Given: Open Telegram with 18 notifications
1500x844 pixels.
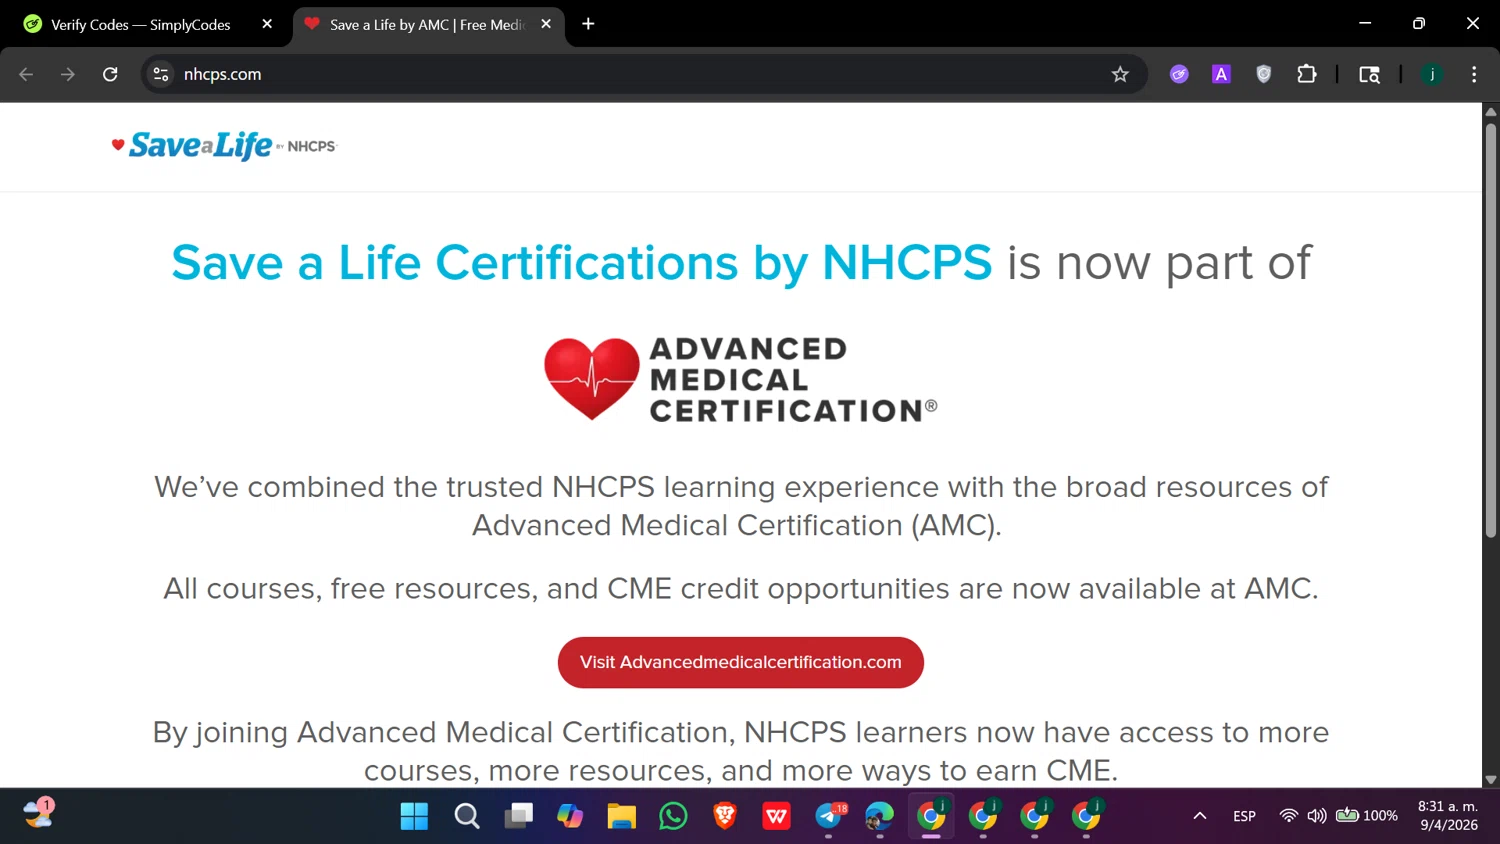Looking at the screenshot, I should pos(829,816).
